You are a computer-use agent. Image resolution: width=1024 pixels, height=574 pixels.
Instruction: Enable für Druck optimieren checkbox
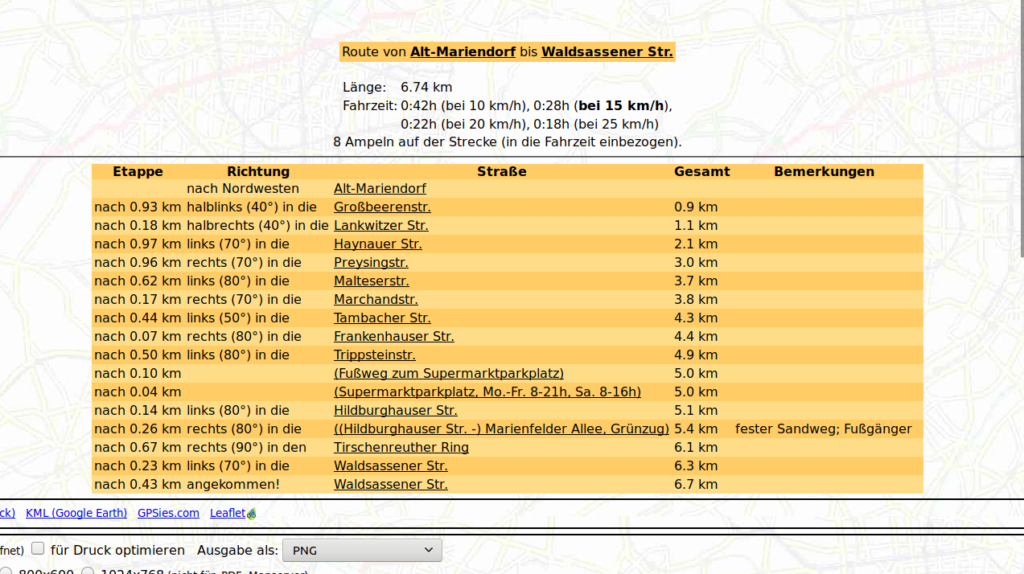click(x=38, y=549)
